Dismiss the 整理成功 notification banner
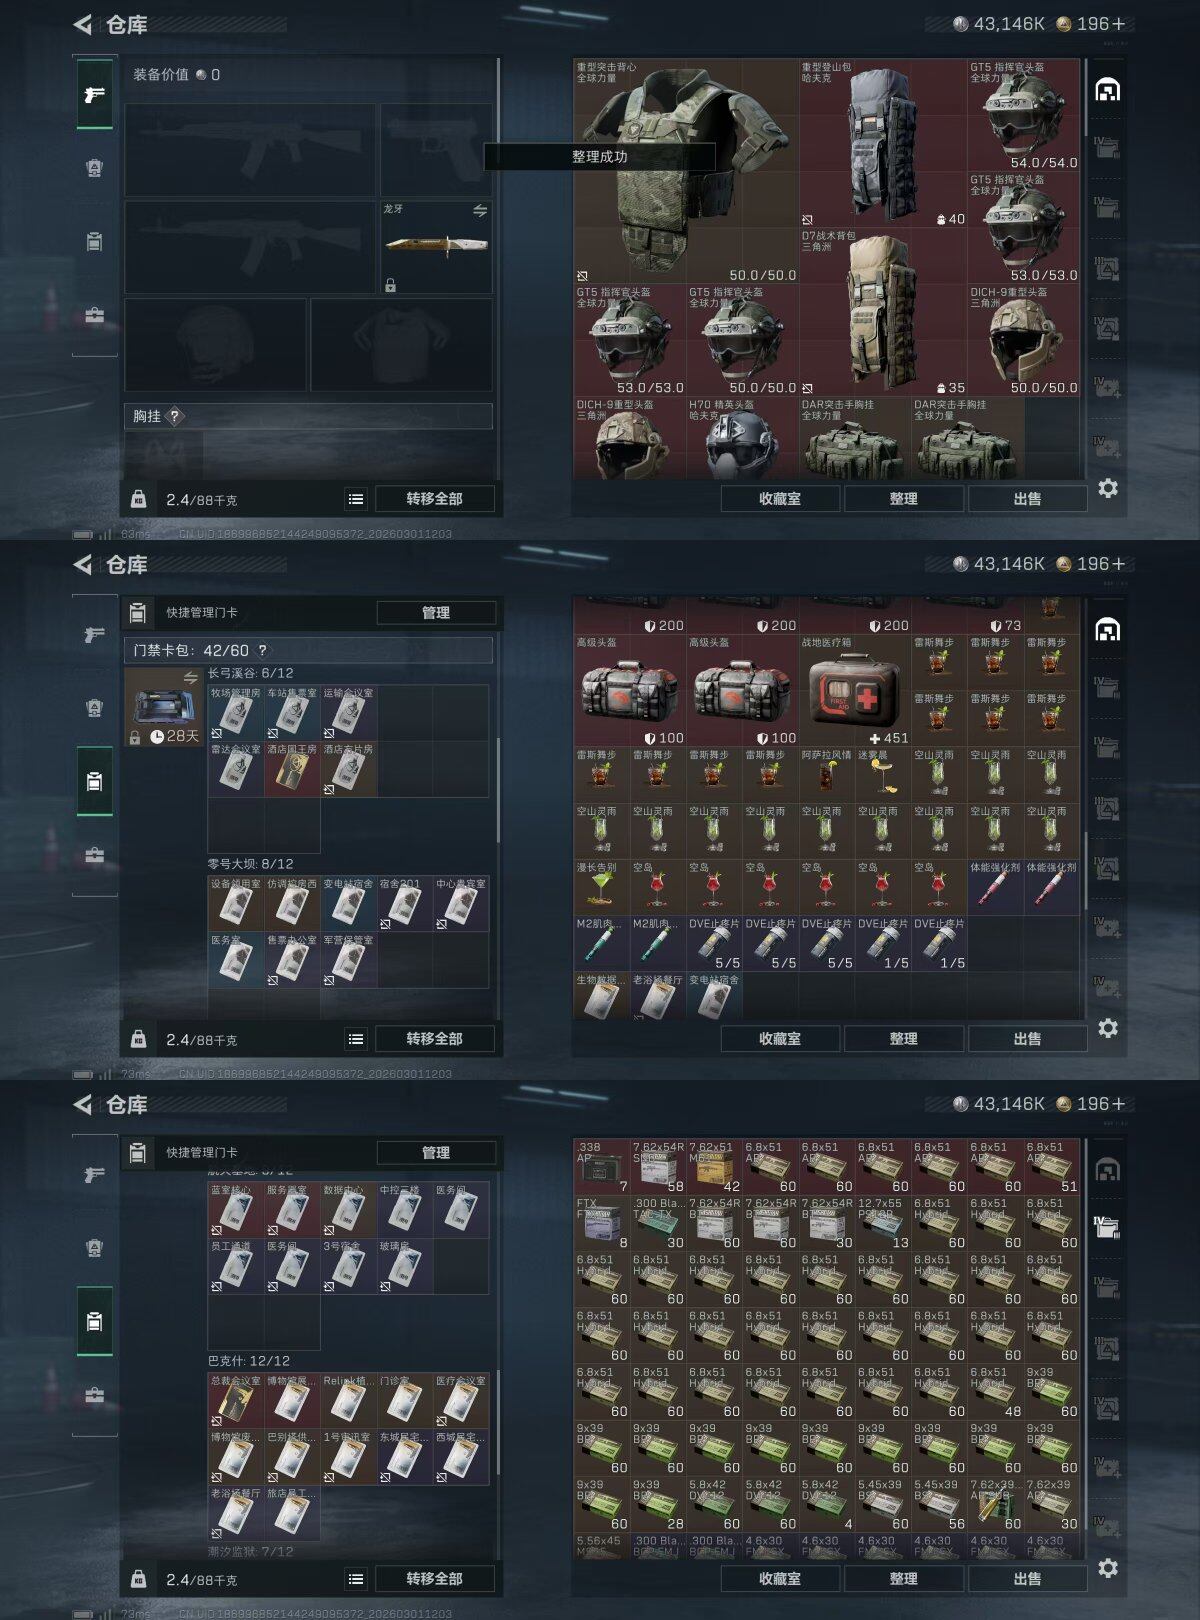This screenshot has width=1200, height=1620. (599, 156)
